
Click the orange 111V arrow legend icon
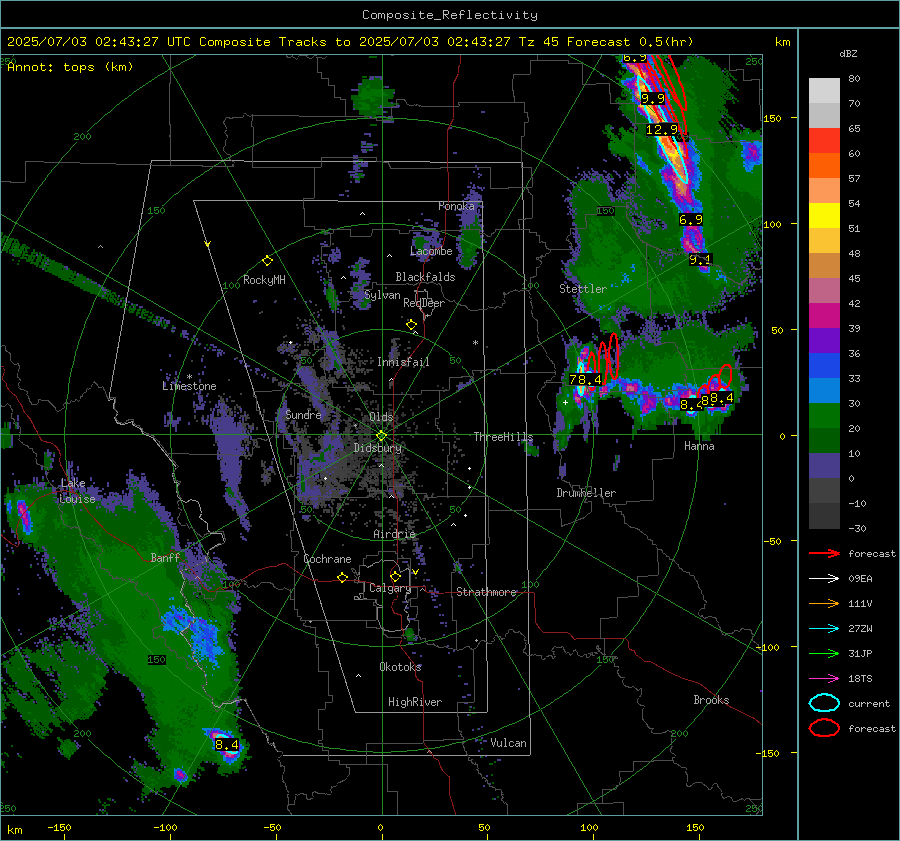click(x=824, y=603)
